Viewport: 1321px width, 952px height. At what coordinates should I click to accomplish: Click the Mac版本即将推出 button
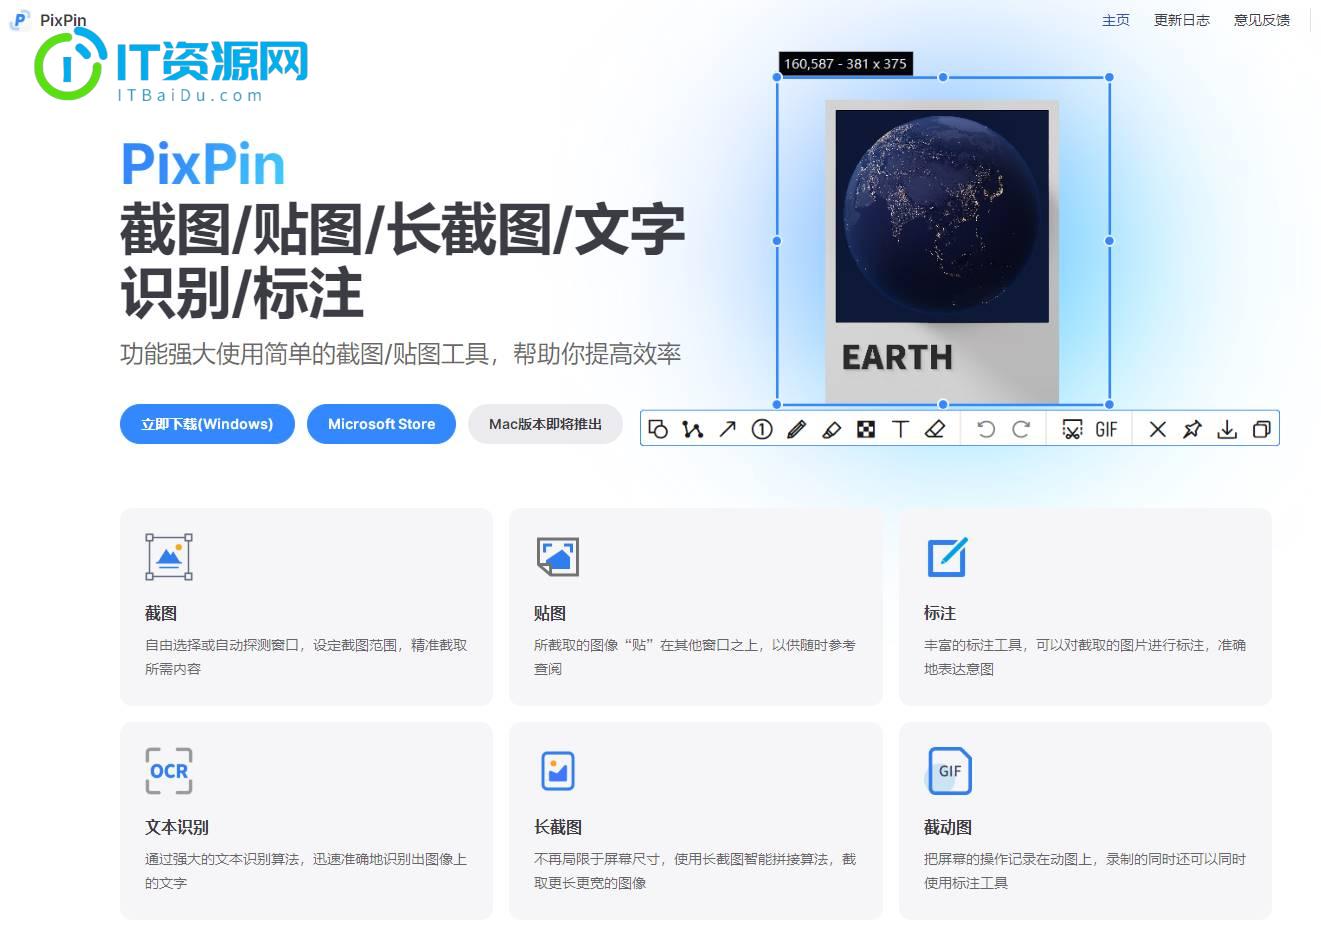click(x=545, y=424)
